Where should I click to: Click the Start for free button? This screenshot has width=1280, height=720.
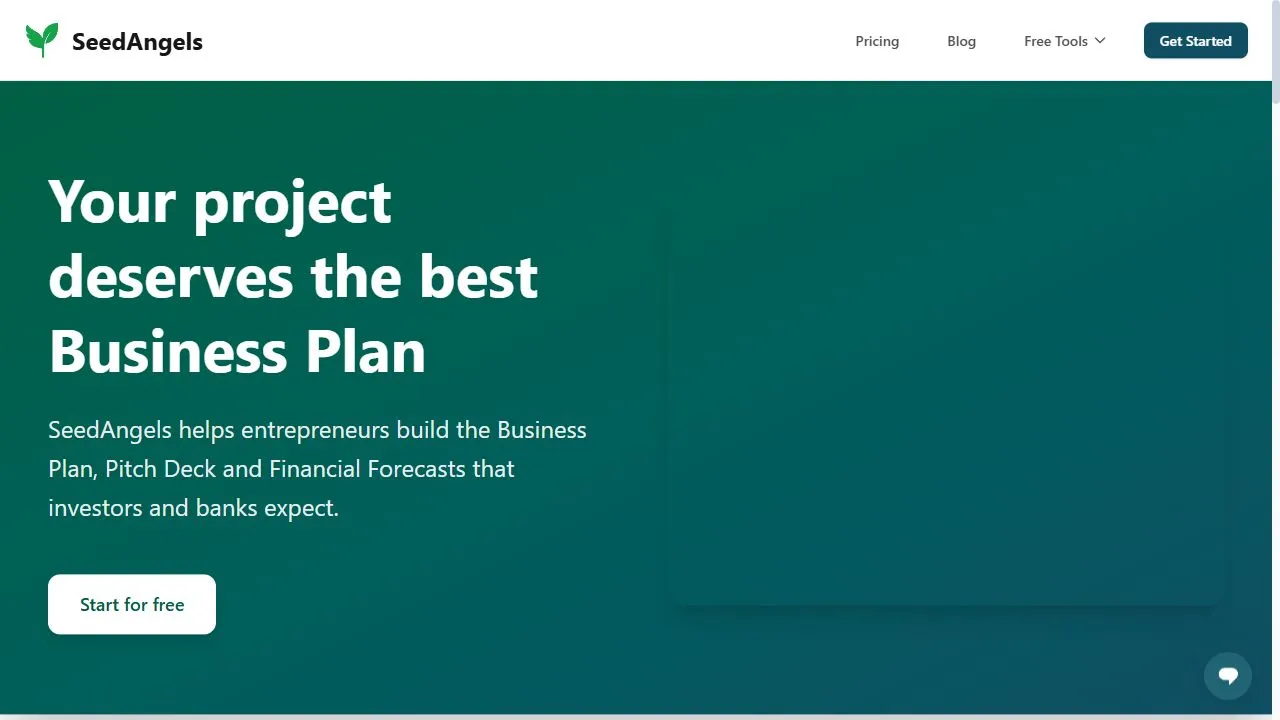(132, 604)
